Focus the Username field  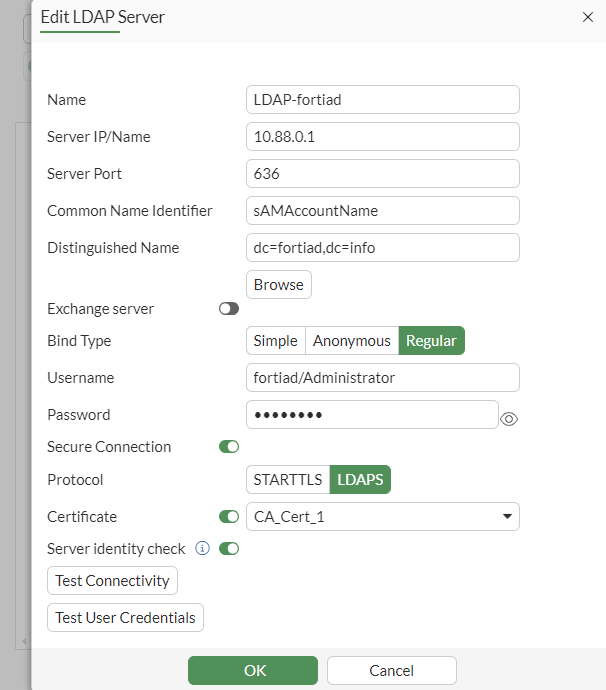click(x=382, y=378)
